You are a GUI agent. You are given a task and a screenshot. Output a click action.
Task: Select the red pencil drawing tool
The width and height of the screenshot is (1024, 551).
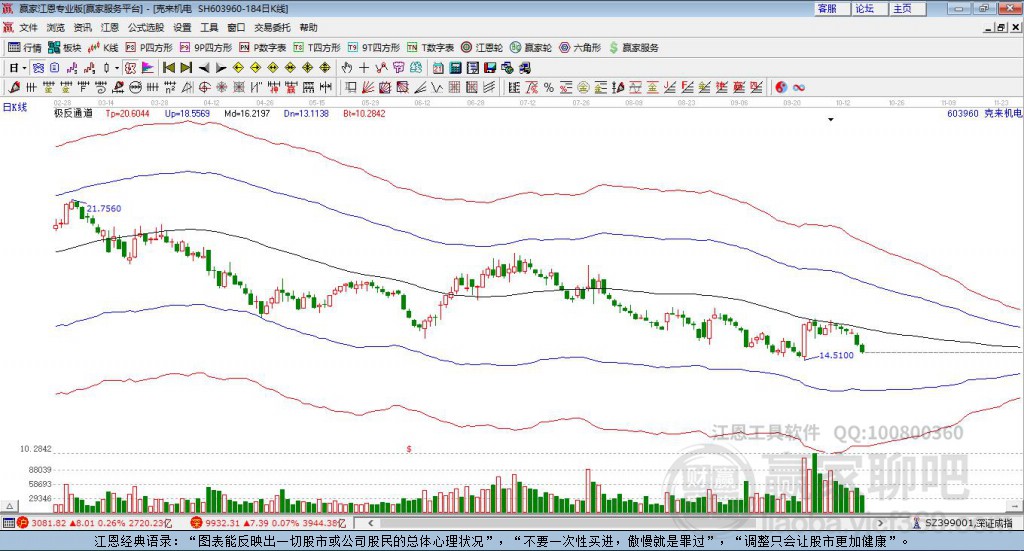coord(13,87)
